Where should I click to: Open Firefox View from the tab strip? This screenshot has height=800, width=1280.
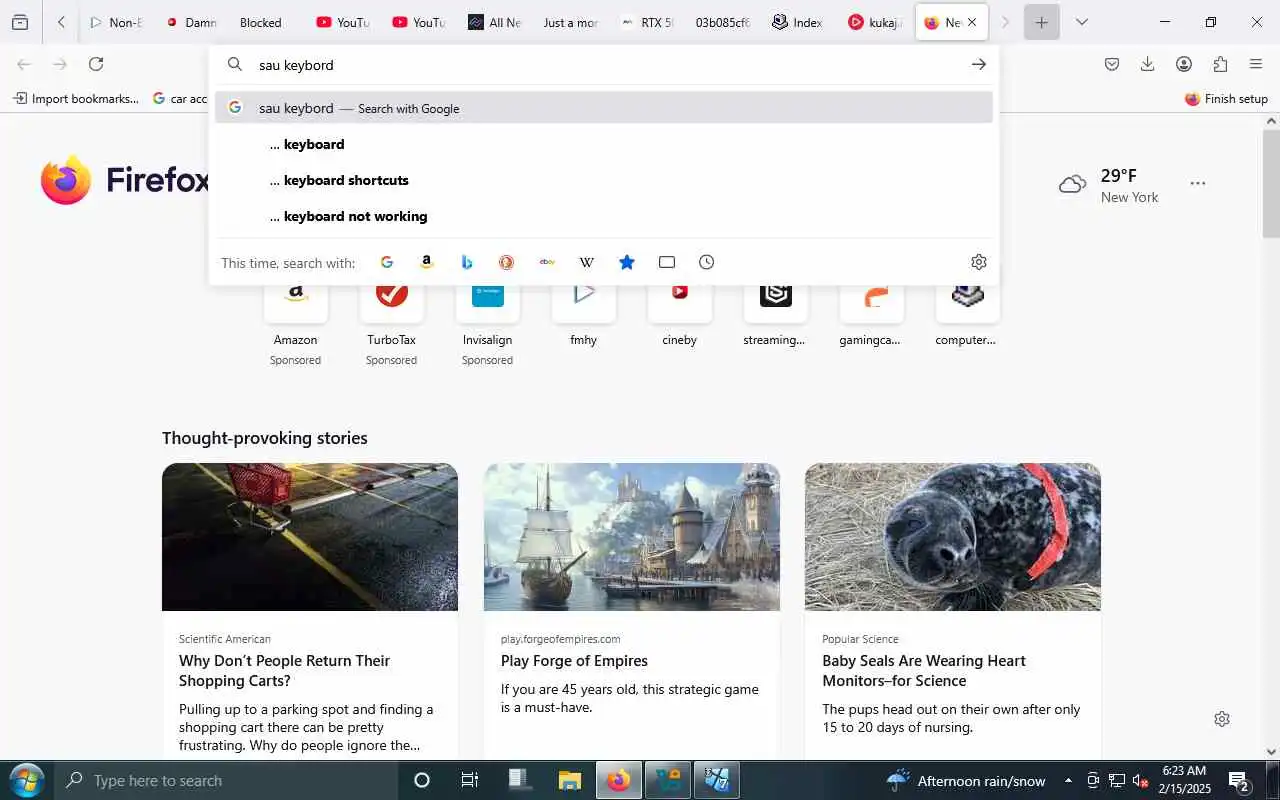click(x=20, y=22)
